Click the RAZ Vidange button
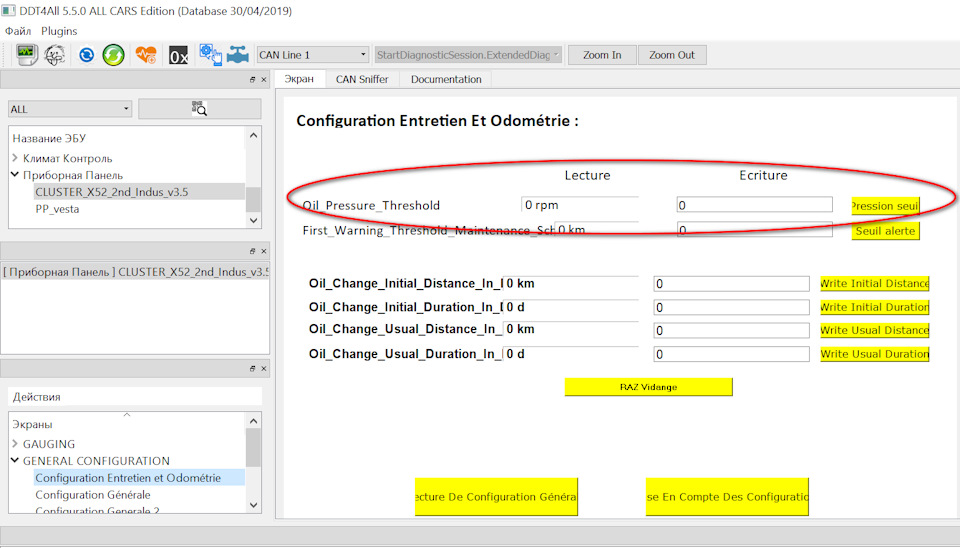The height and width of the screenshot is (548, 960). tap(648, 387)
